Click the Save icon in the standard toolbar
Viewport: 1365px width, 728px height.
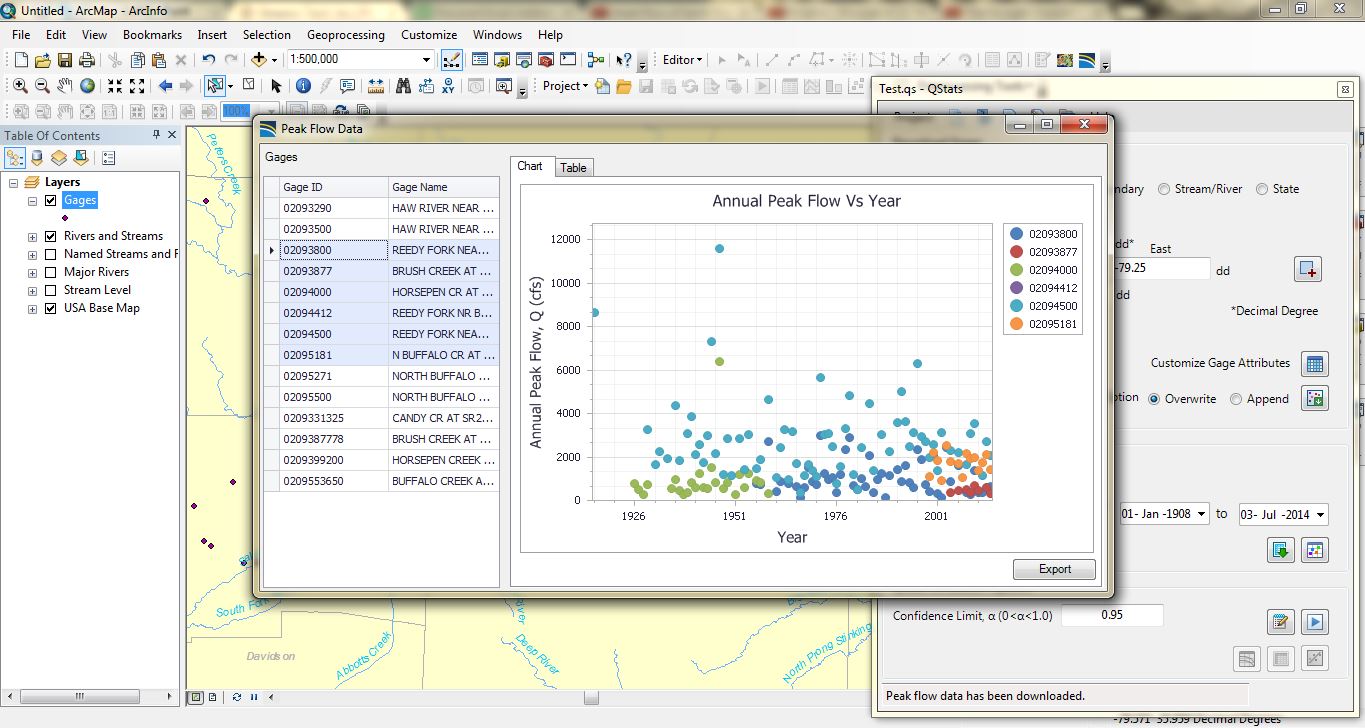click(65, 60)
